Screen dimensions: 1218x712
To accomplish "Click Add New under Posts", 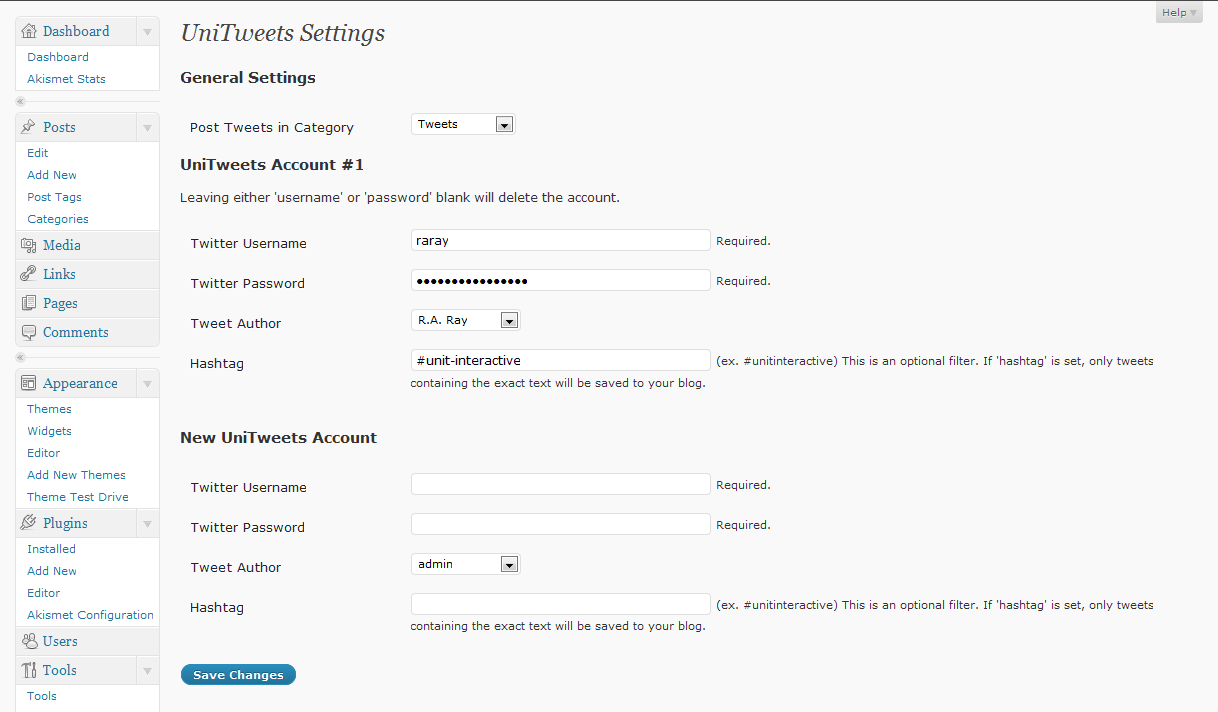I will click(x=52, y=175).
